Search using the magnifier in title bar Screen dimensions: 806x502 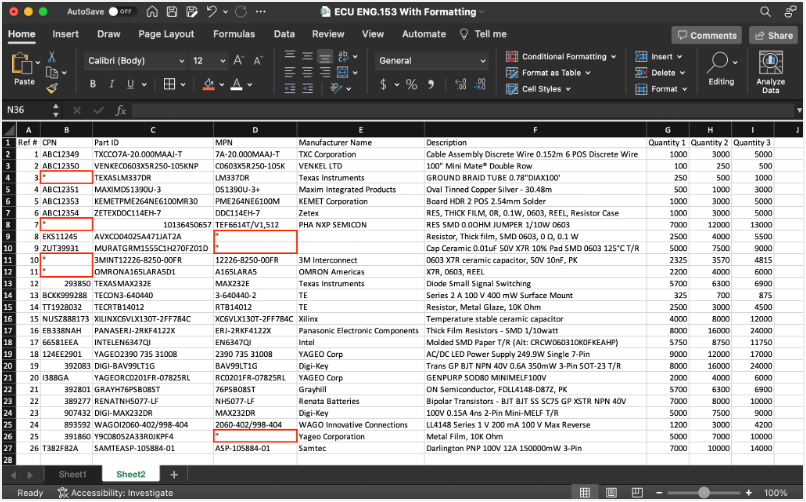(765, 11)
